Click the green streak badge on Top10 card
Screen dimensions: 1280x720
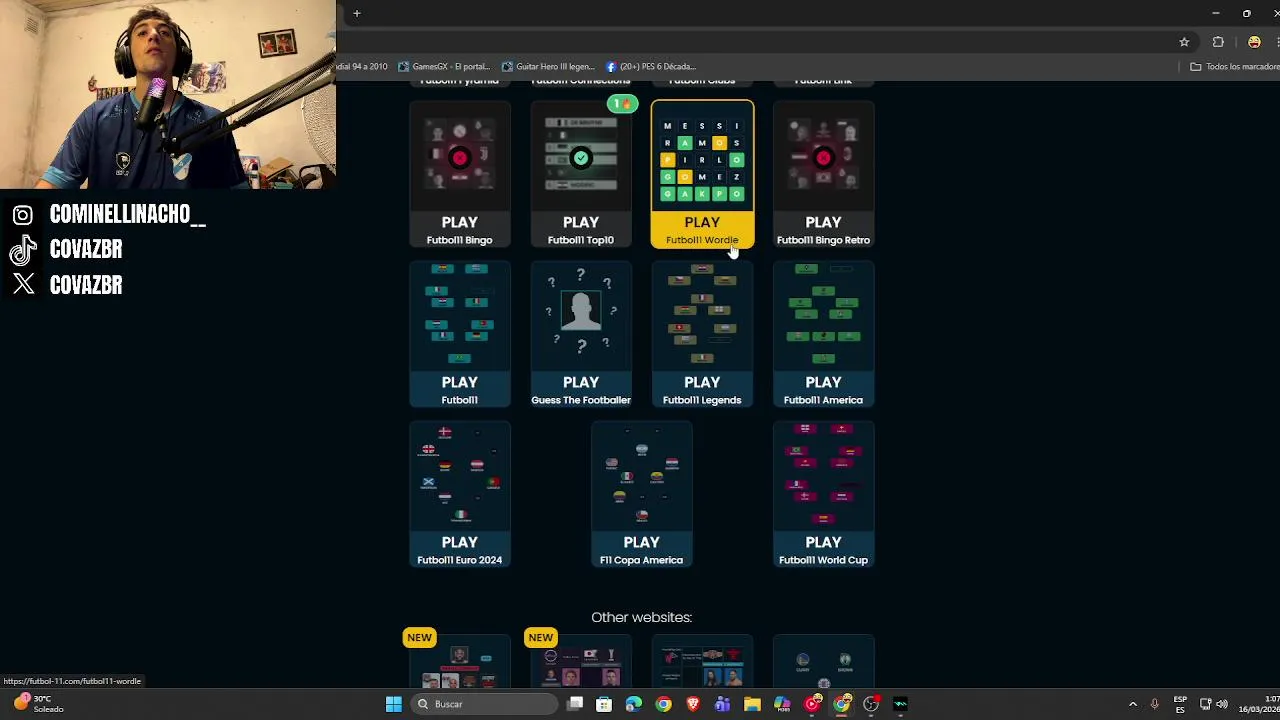click(x=622, y=103)
